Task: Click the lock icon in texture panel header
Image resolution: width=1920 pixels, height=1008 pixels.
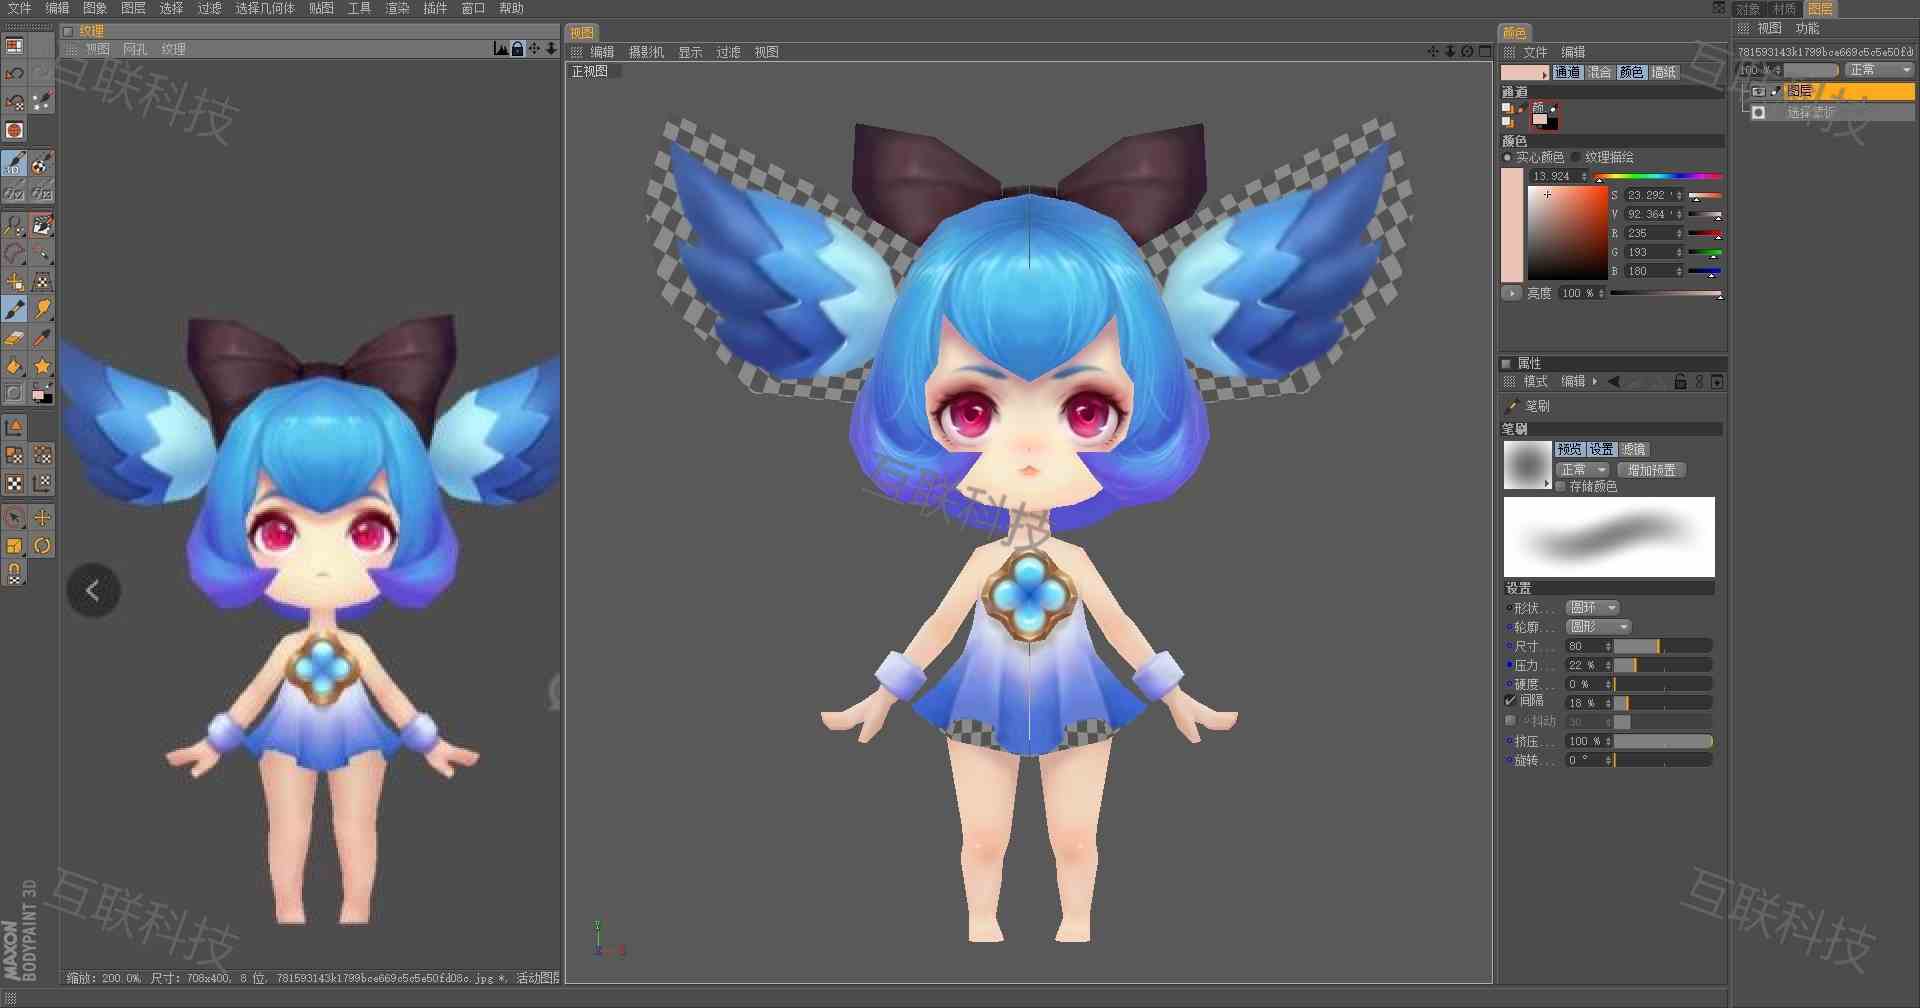Action: 517,48
